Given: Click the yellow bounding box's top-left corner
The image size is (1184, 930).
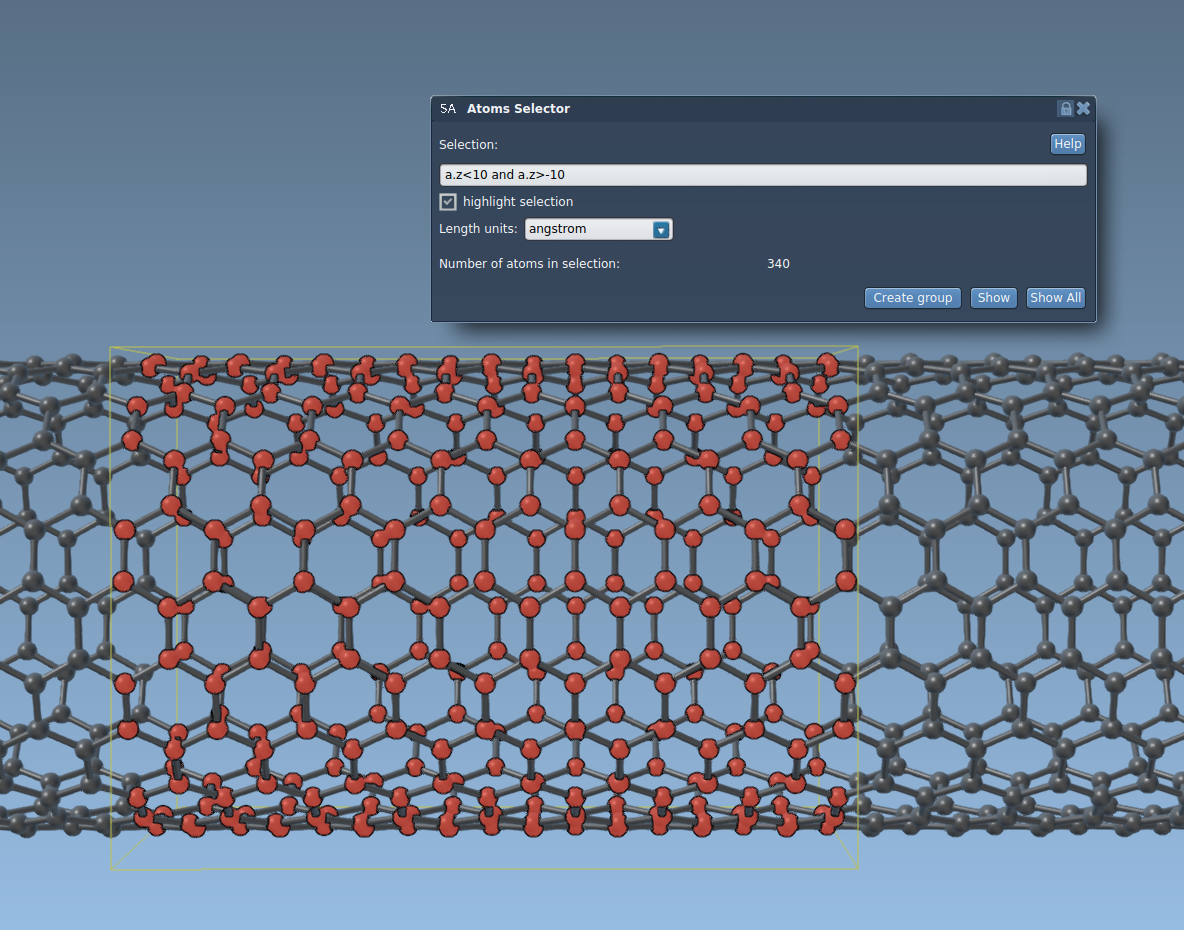Looking at the screenshot, I should point(111,348).
